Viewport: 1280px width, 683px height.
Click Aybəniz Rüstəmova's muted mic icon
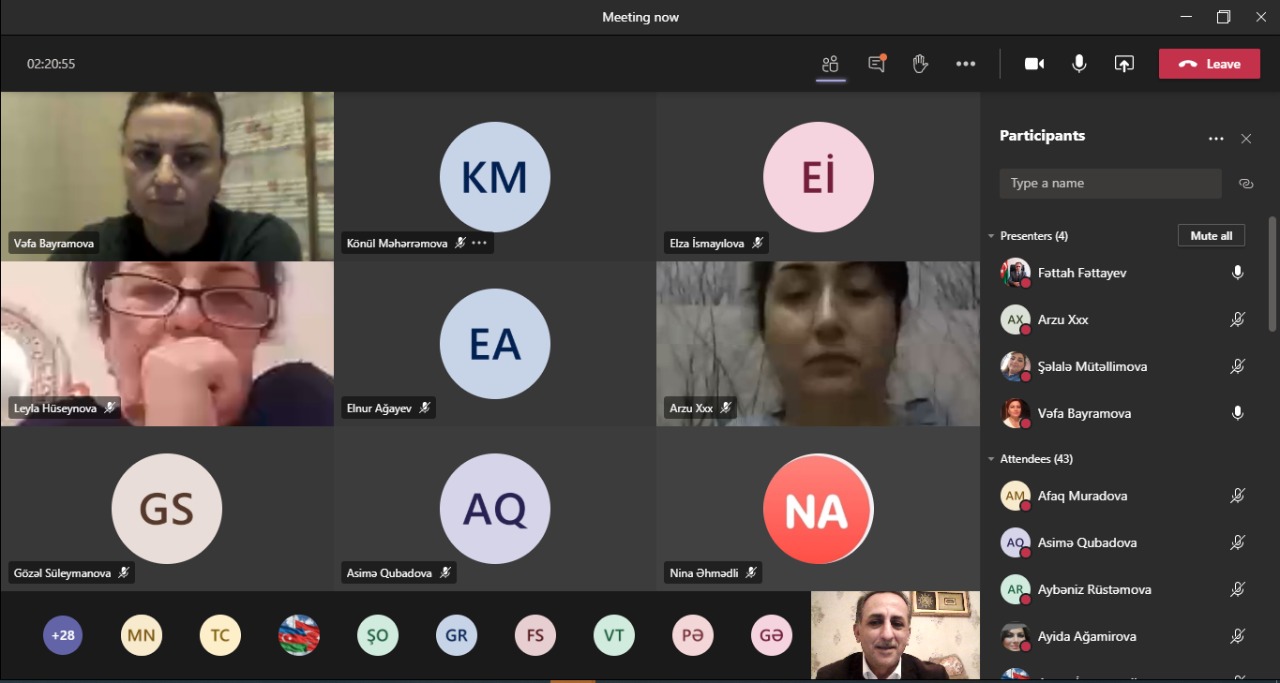click(x=1237, y=590)
